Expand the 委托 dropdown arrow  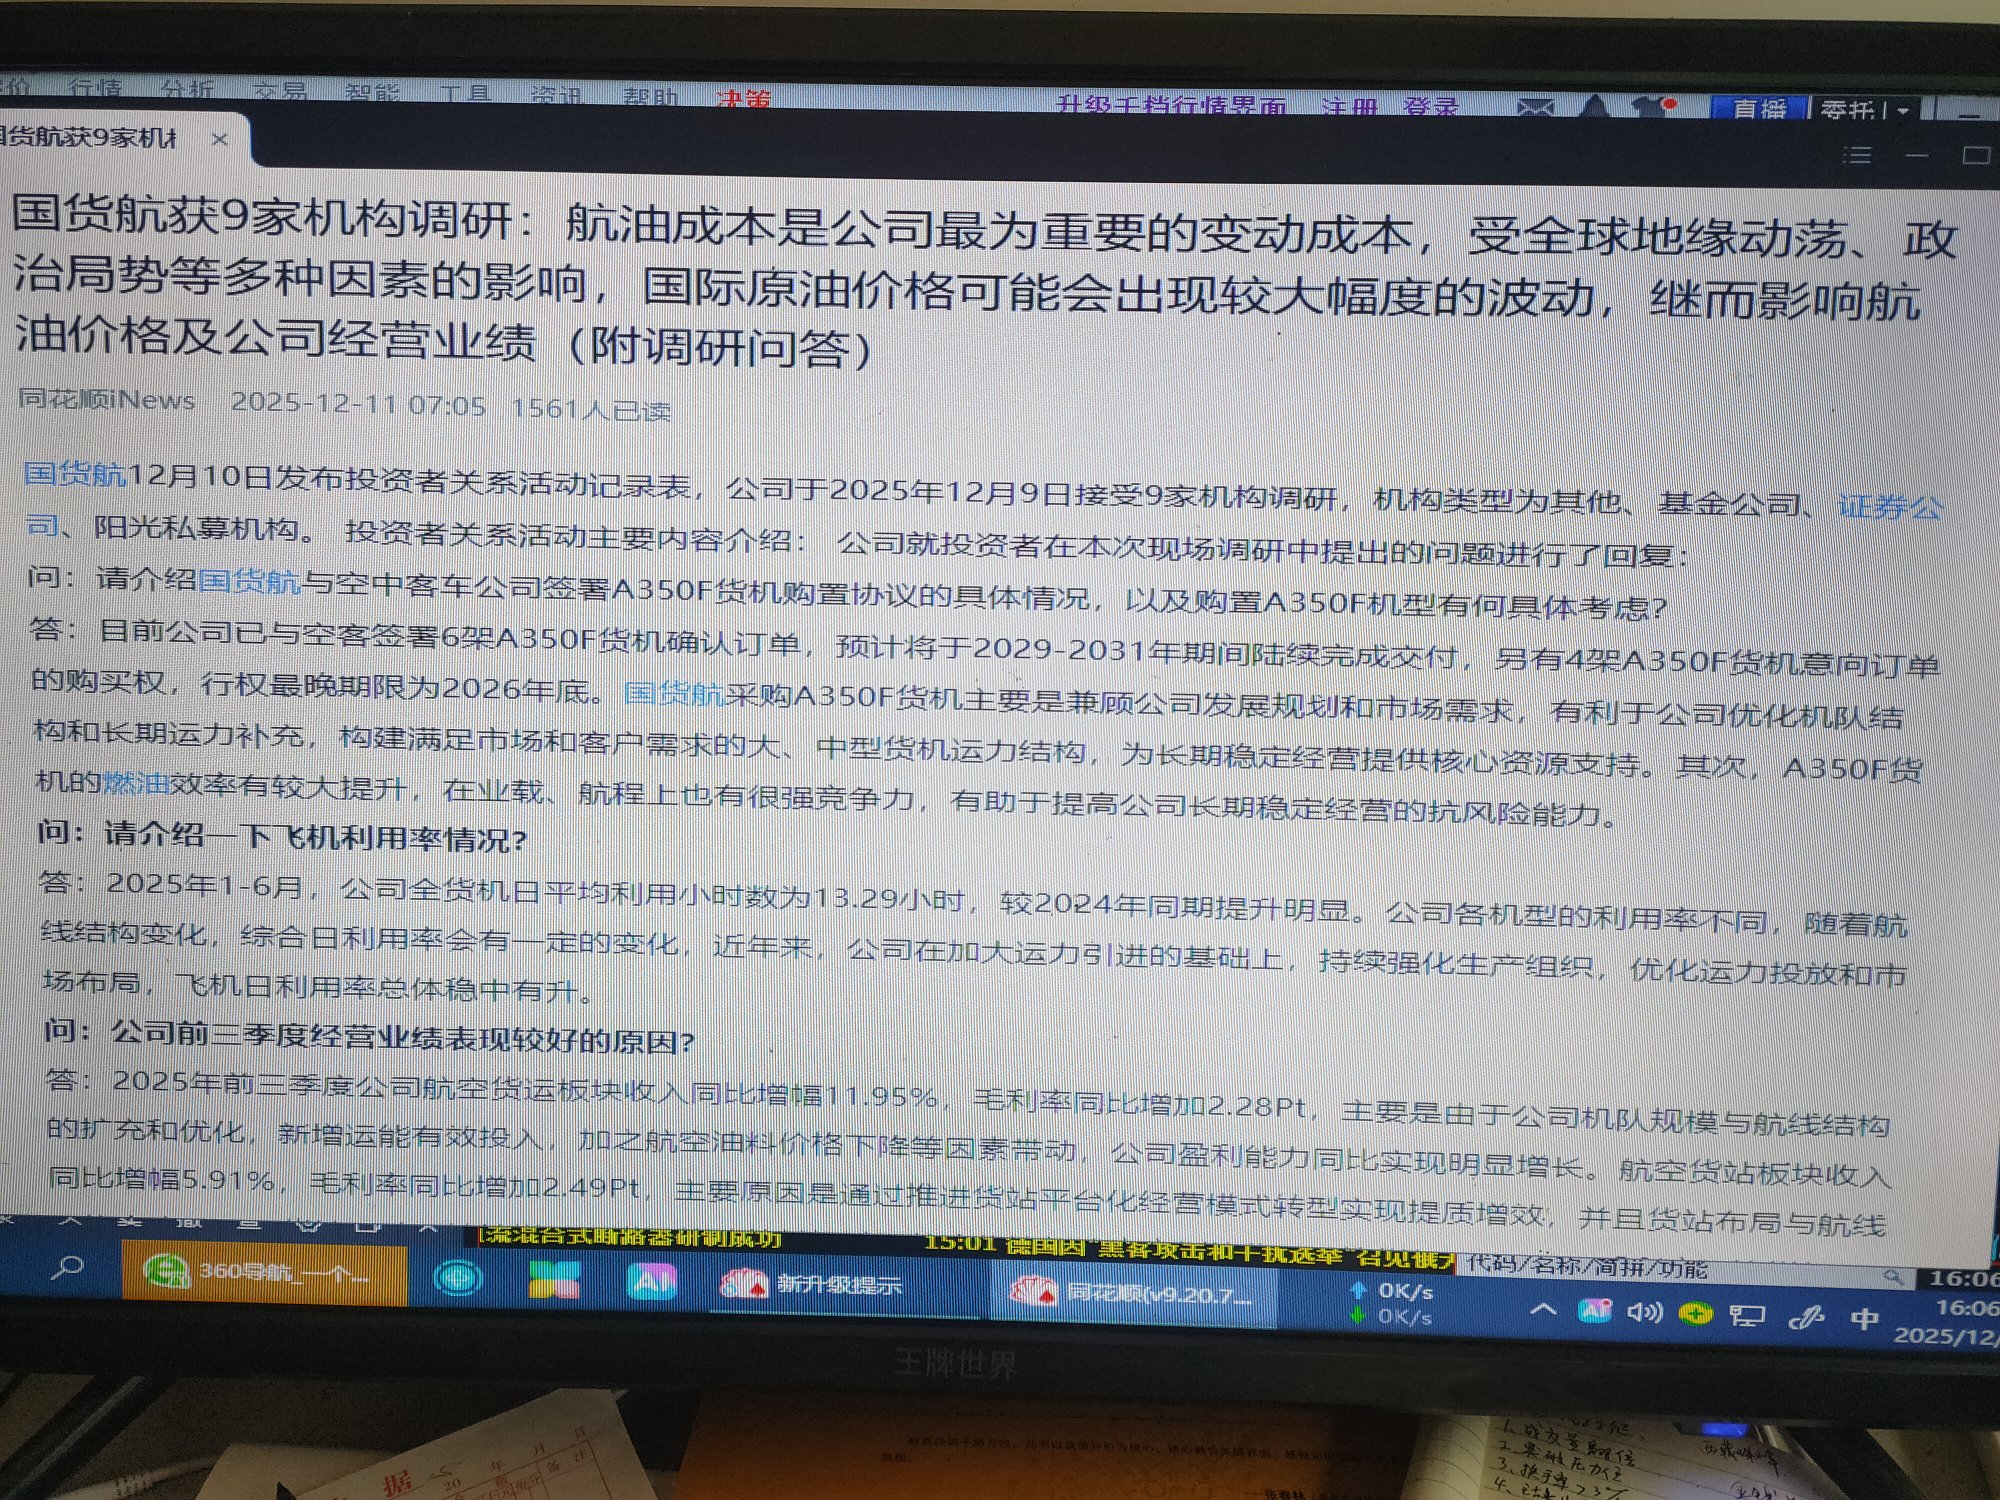coord(1902,111)
